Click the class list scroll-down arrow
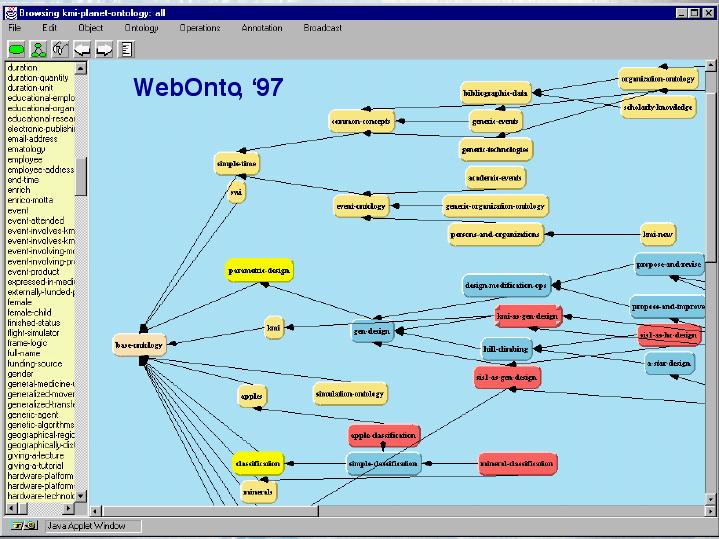Viewport: 719px width, 539px height. point(81,496)
